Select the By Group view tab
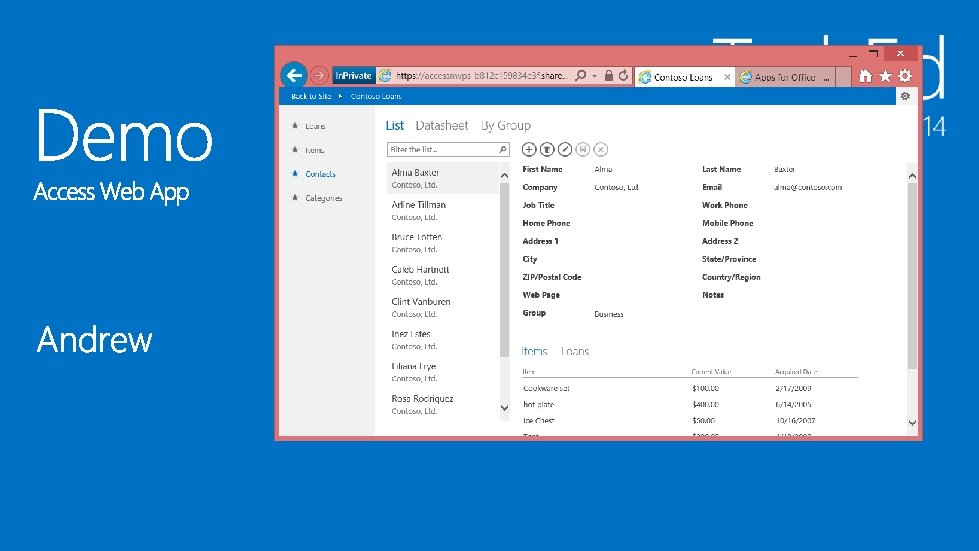This screenshot has height=551, width=979. click(506, 125)
